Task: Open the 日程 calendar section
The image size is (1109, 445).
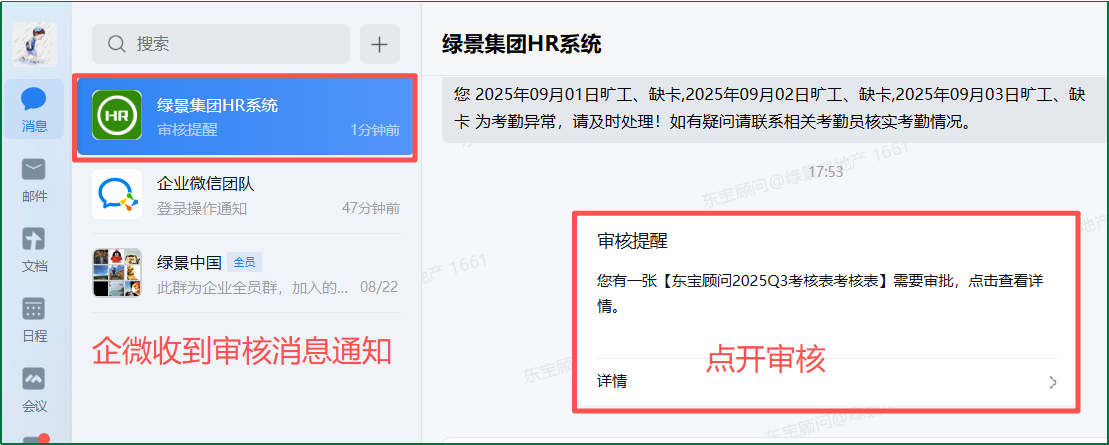Action: coord(35,318)
